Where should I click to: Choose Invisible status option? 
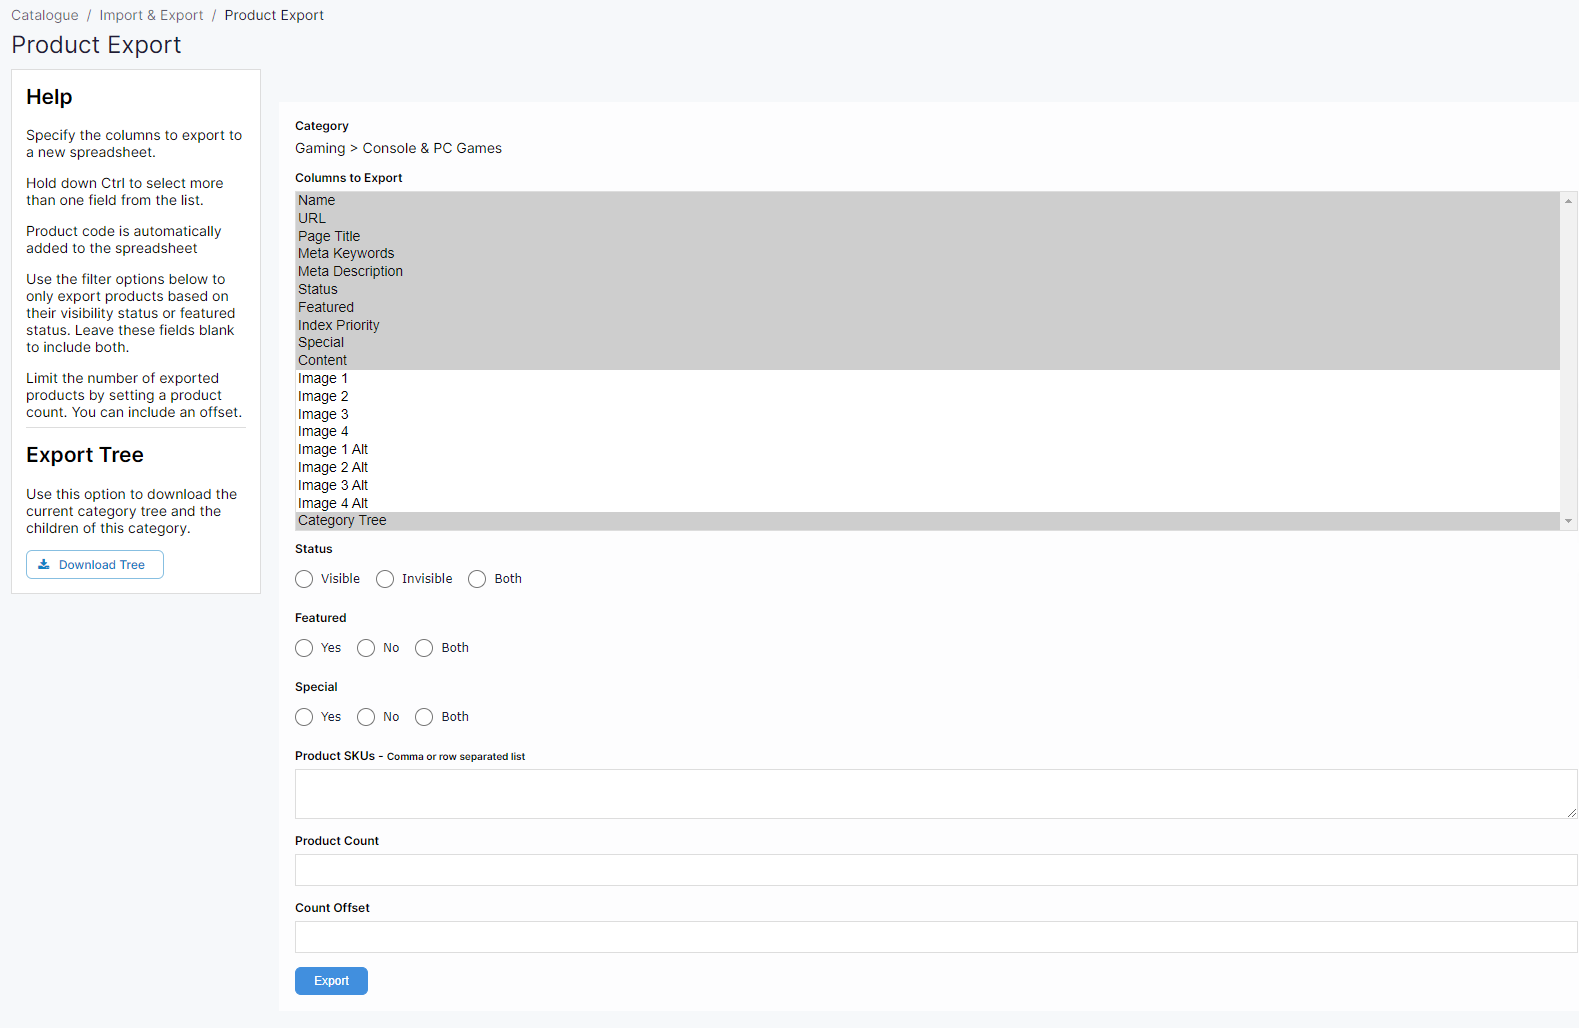pyautogui.click(x=385, y=579)
